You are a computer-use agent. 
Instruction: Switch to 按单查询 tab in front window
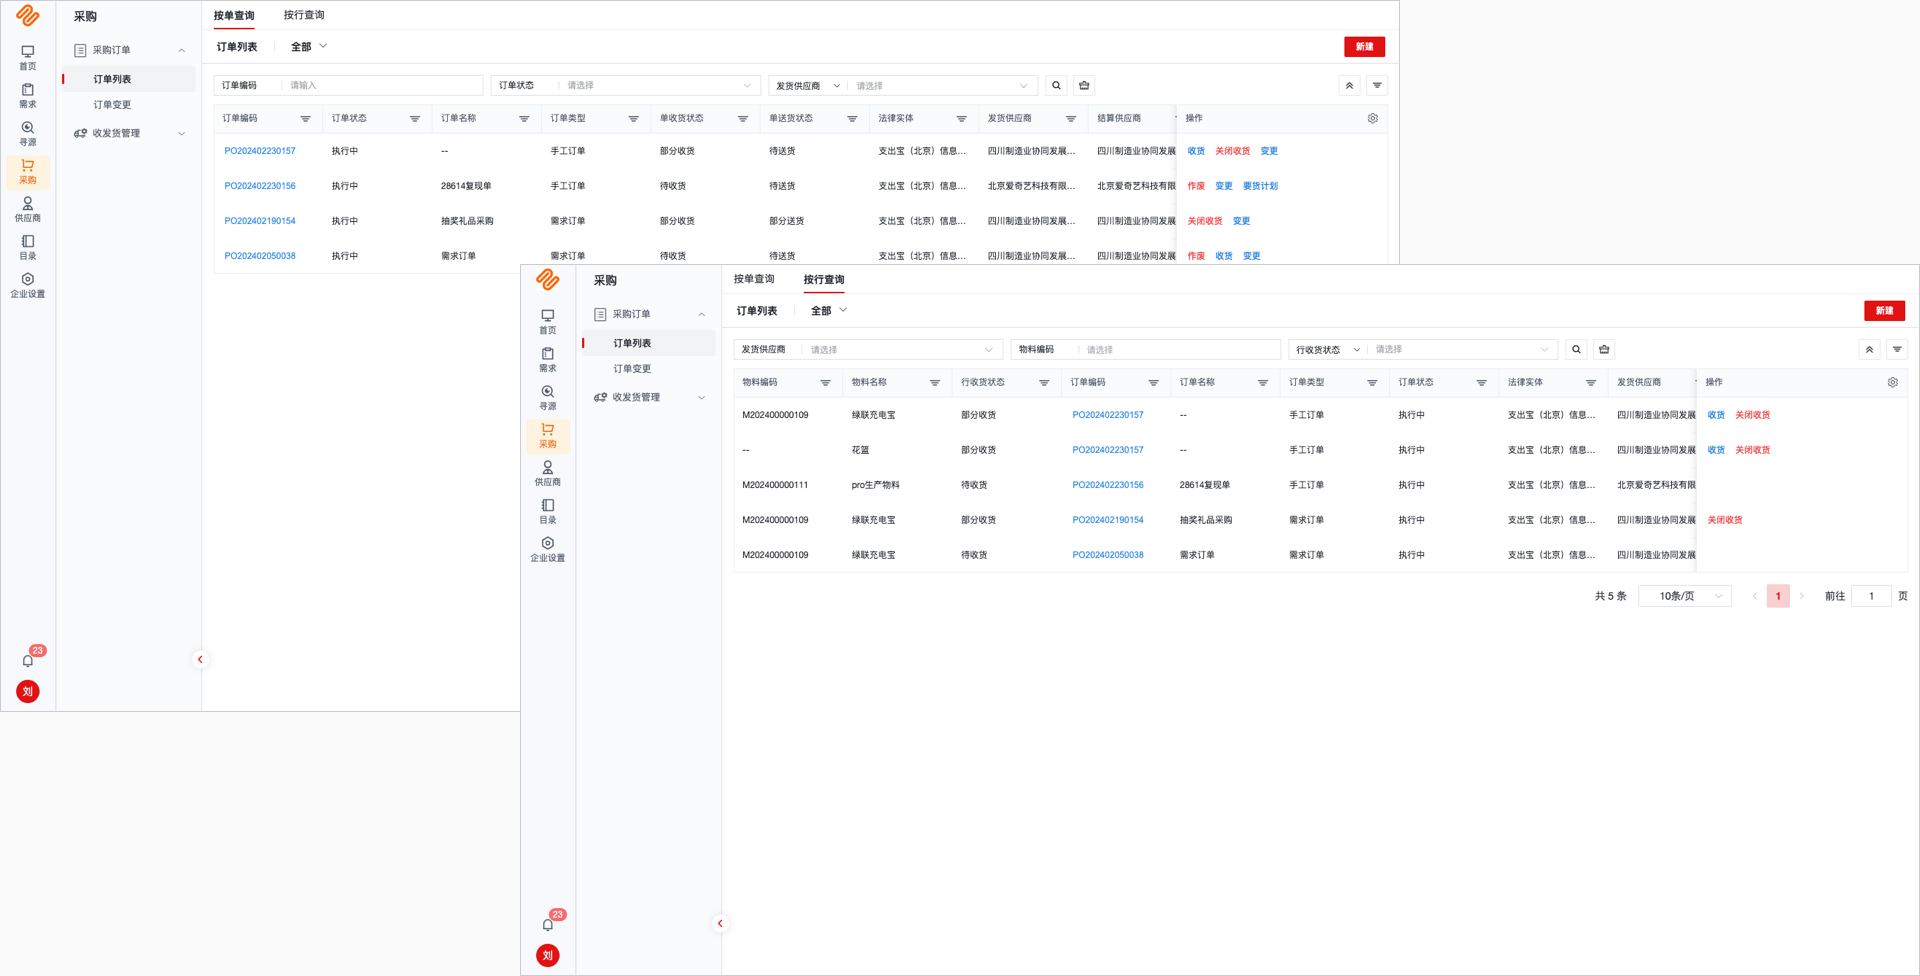[x=754, y=279]
